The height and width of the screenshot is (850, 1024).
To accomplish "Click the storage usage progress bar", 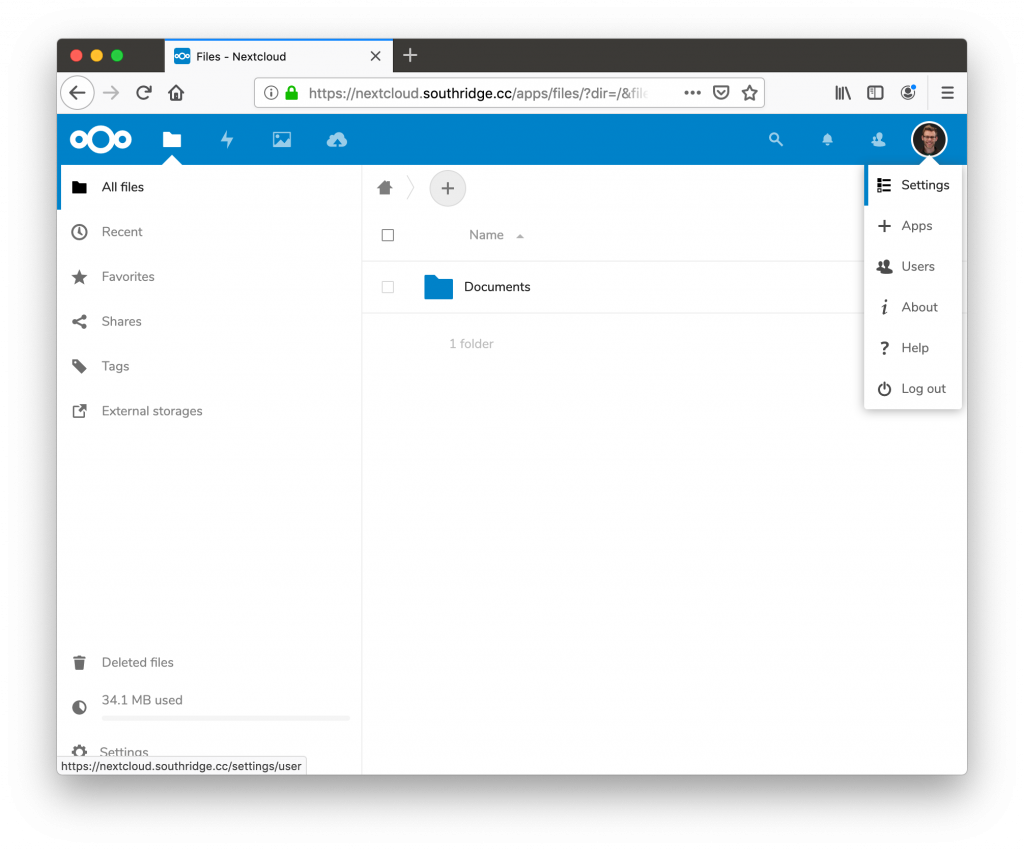I will click(x=226, y=718).
